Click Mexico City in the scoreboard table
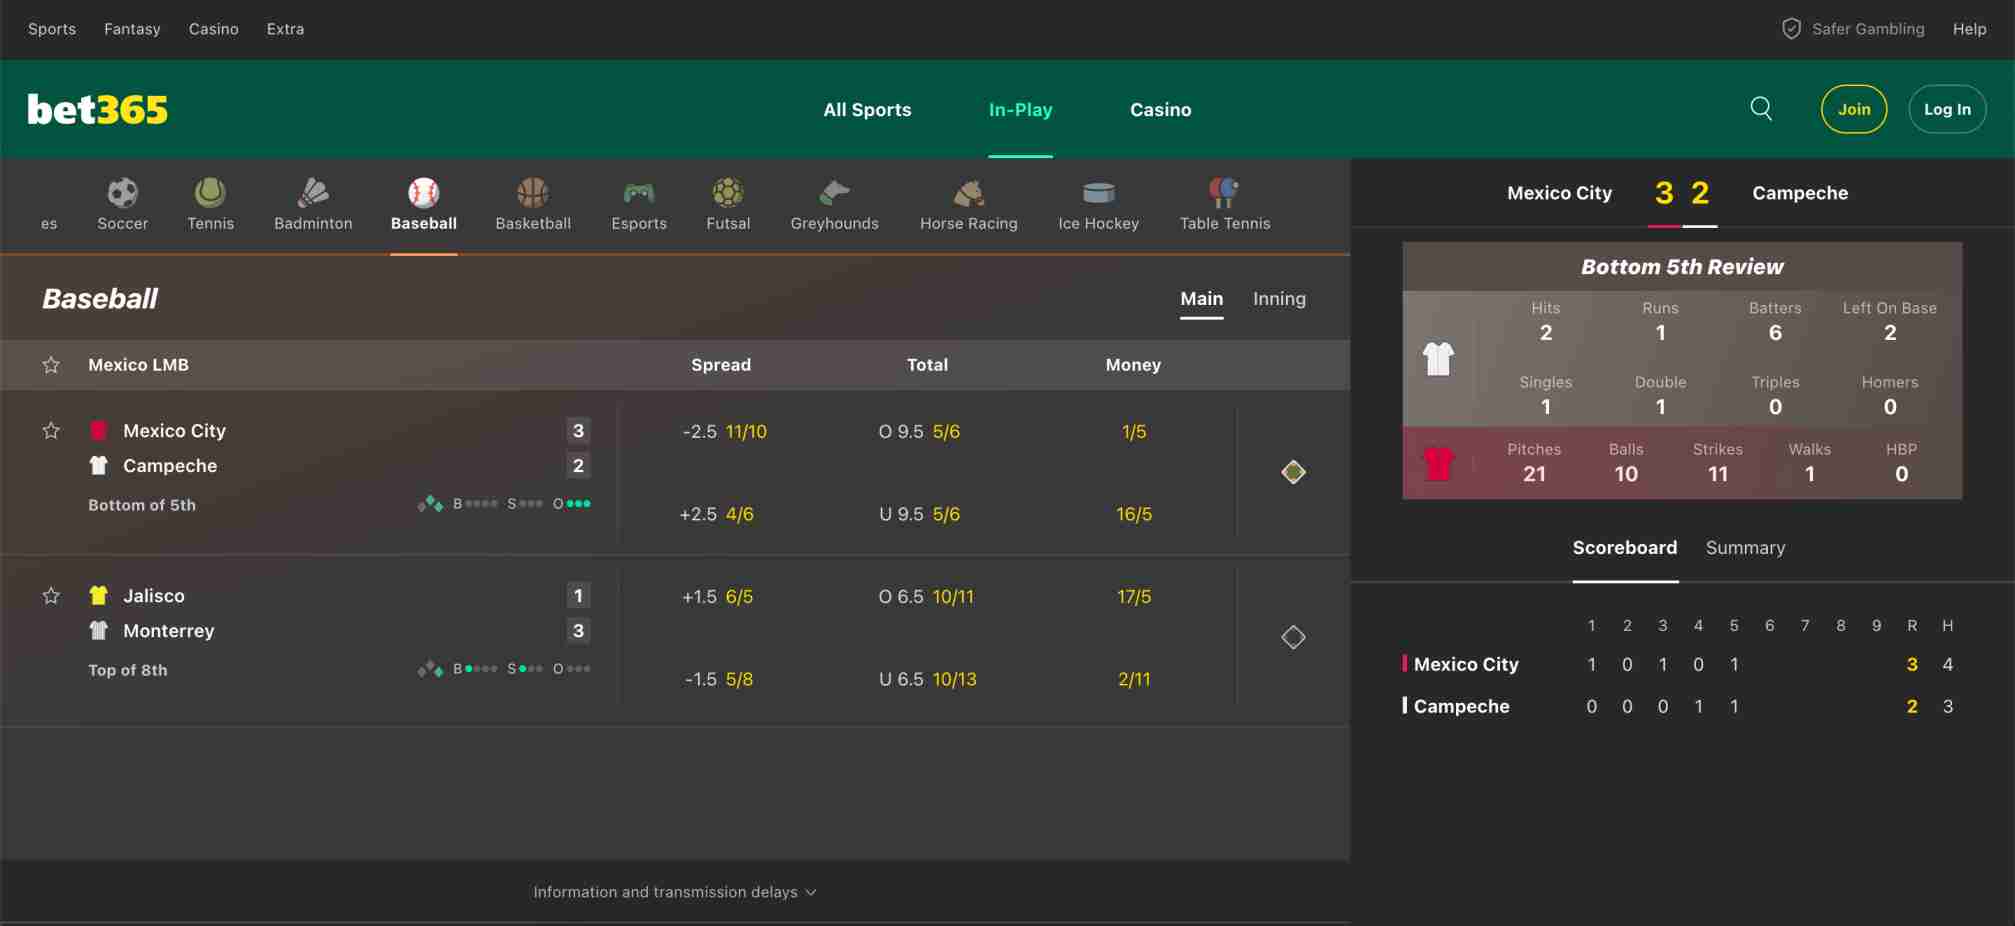 point(1465,664)
